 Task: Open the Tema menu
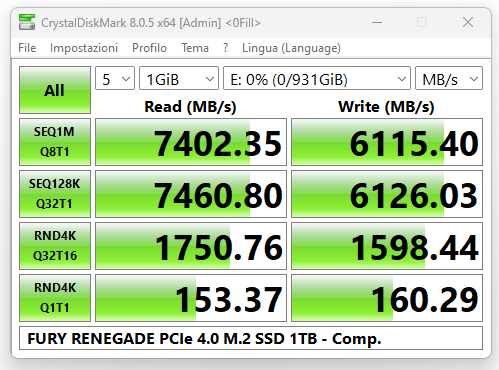click(195, 48)
